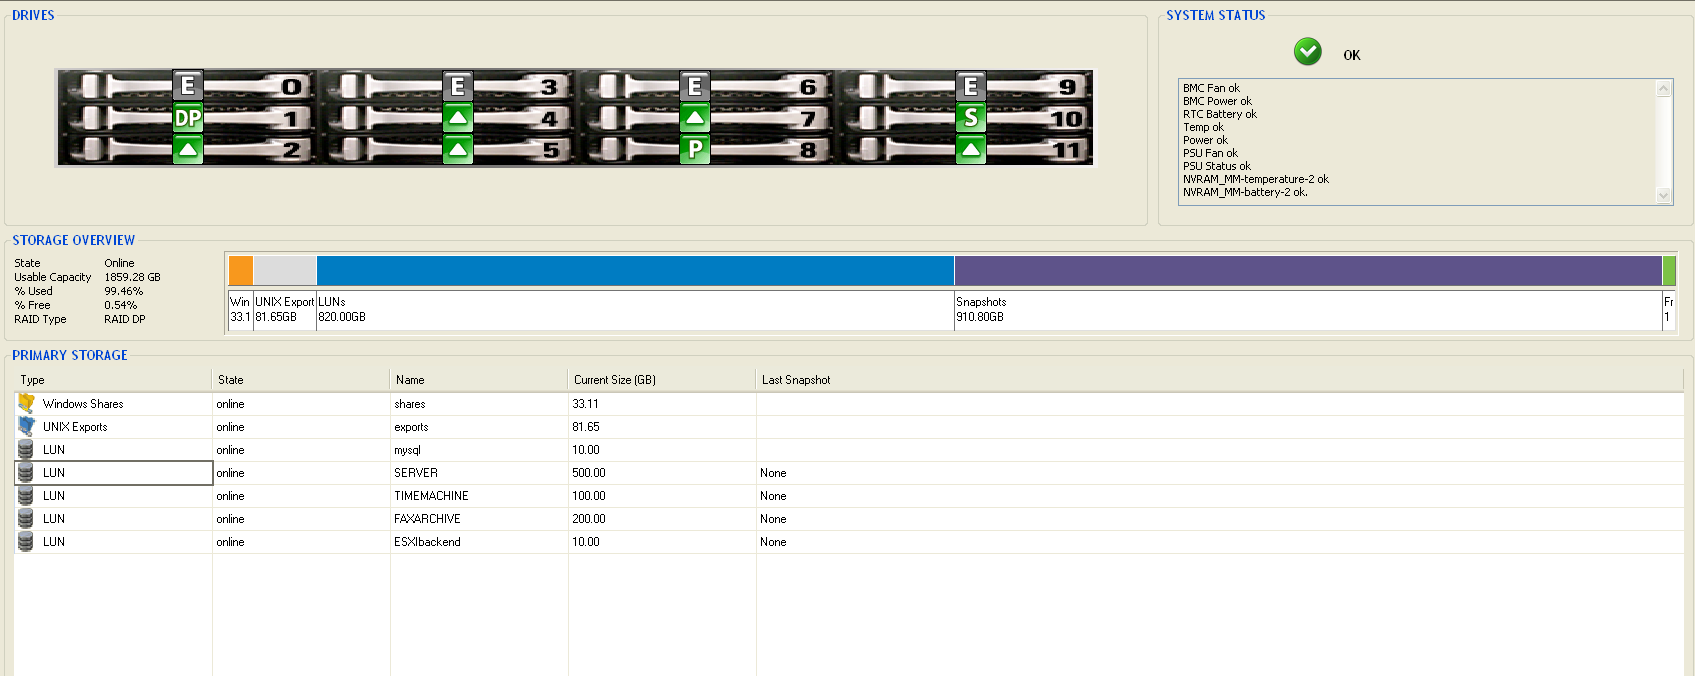Click the green OK checkmark status icon

(1307, 52)
